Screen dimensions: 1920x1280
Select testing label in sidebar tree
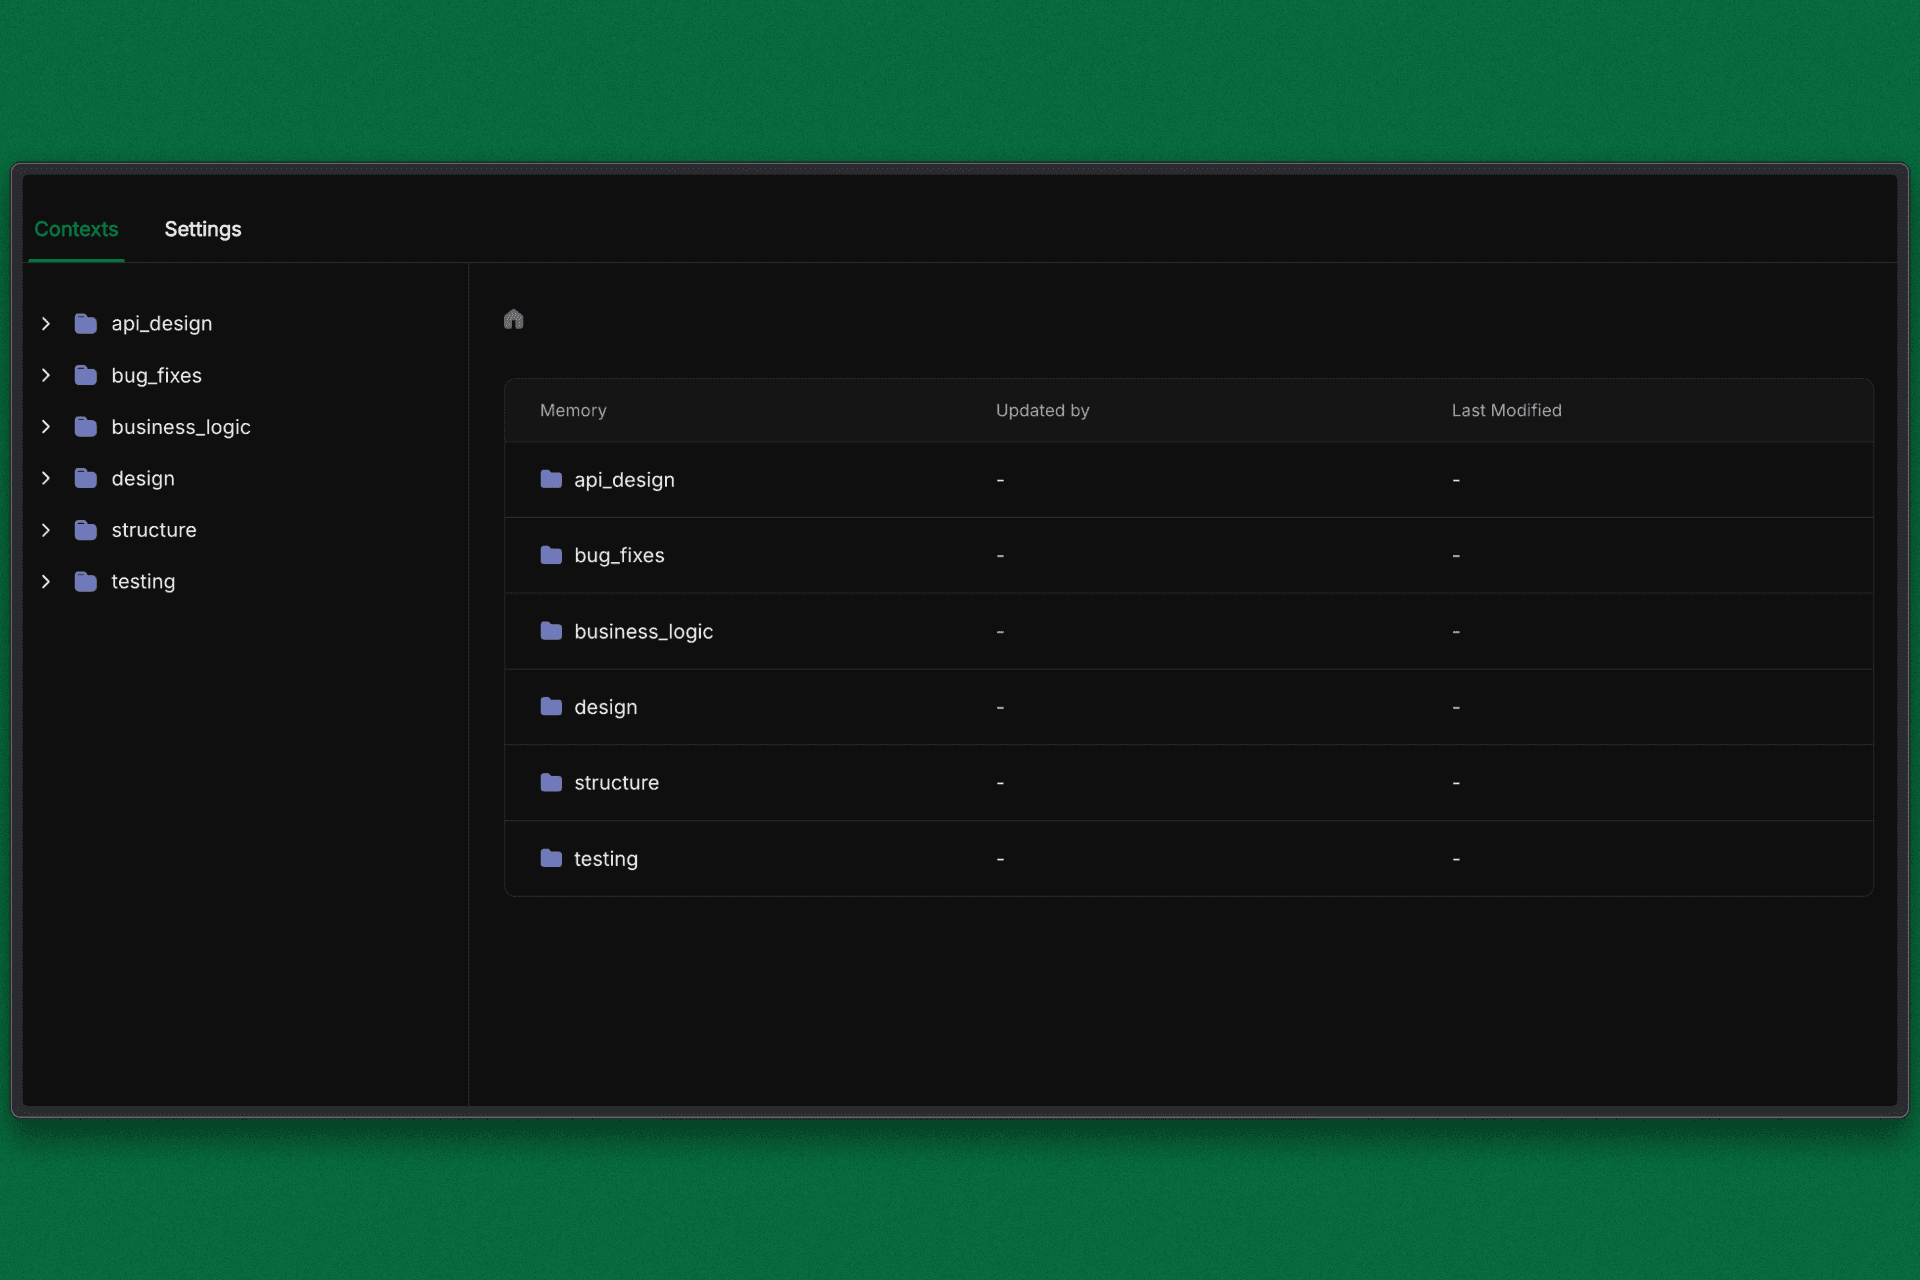click(143, 582)
